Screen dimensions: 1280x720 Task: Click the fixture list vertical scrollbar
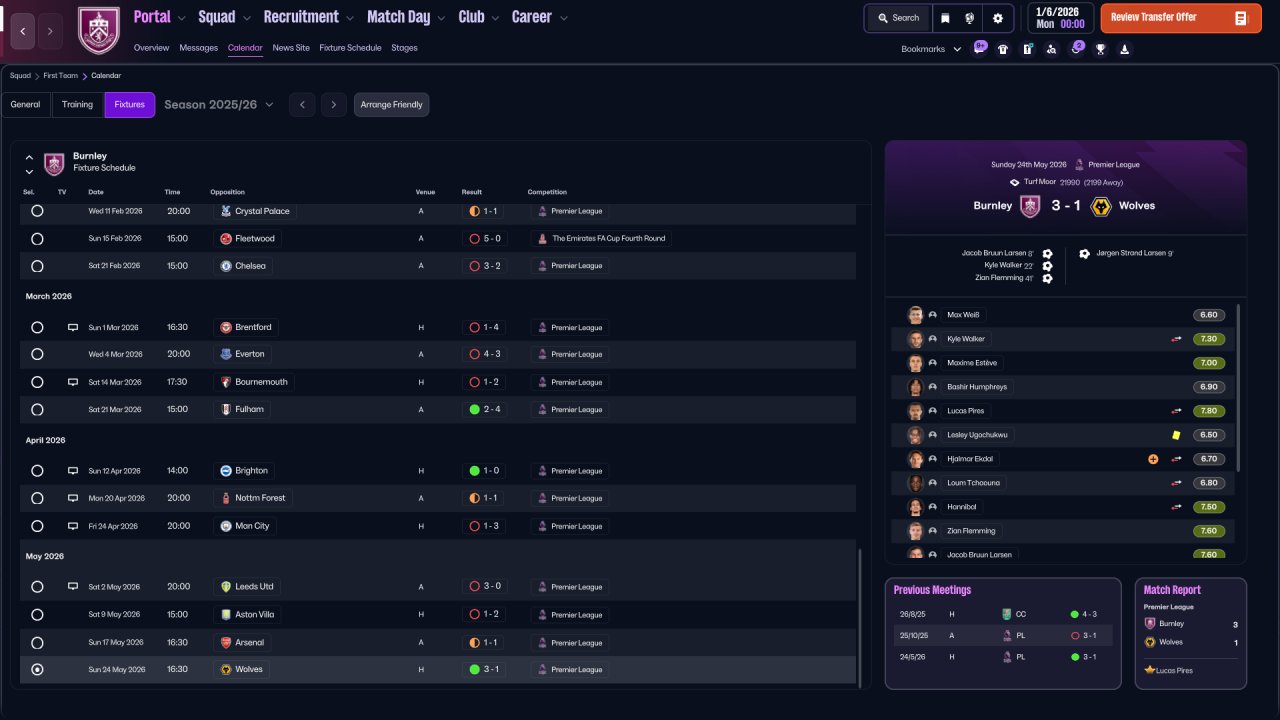(x=860, y=618)
